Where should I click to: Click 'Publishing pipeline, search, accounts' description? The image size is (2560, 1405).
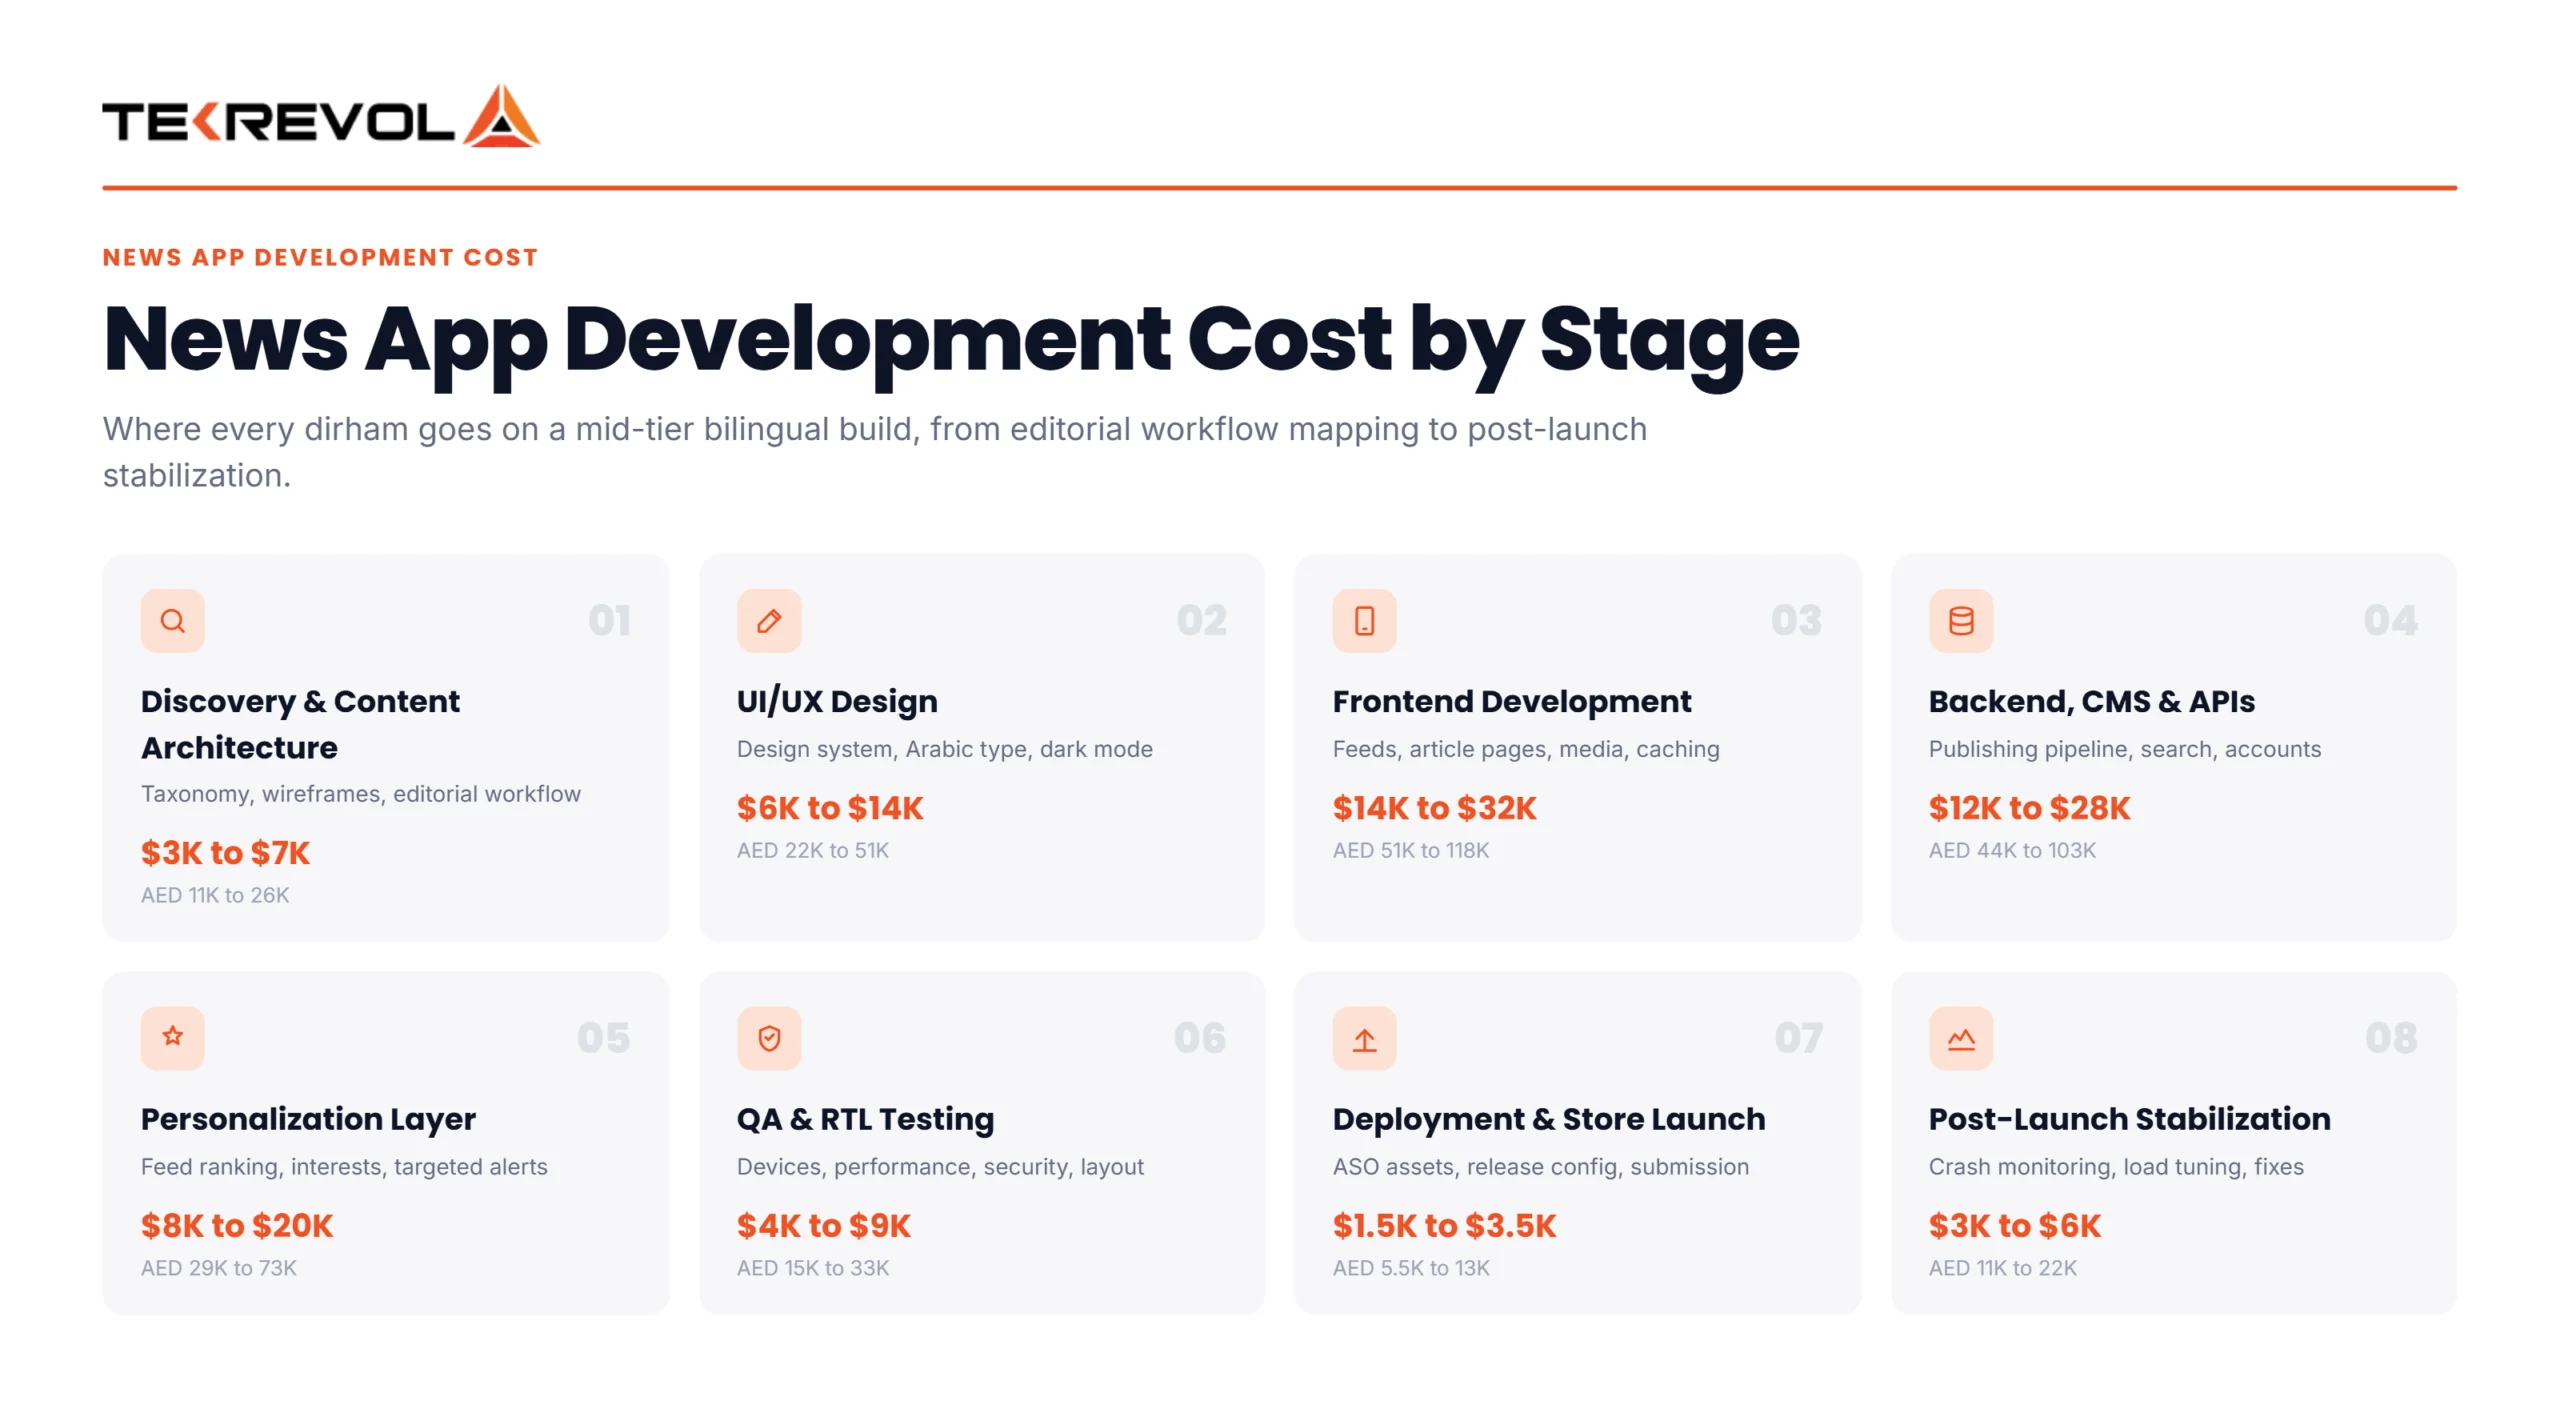[x=2124, y=749]
